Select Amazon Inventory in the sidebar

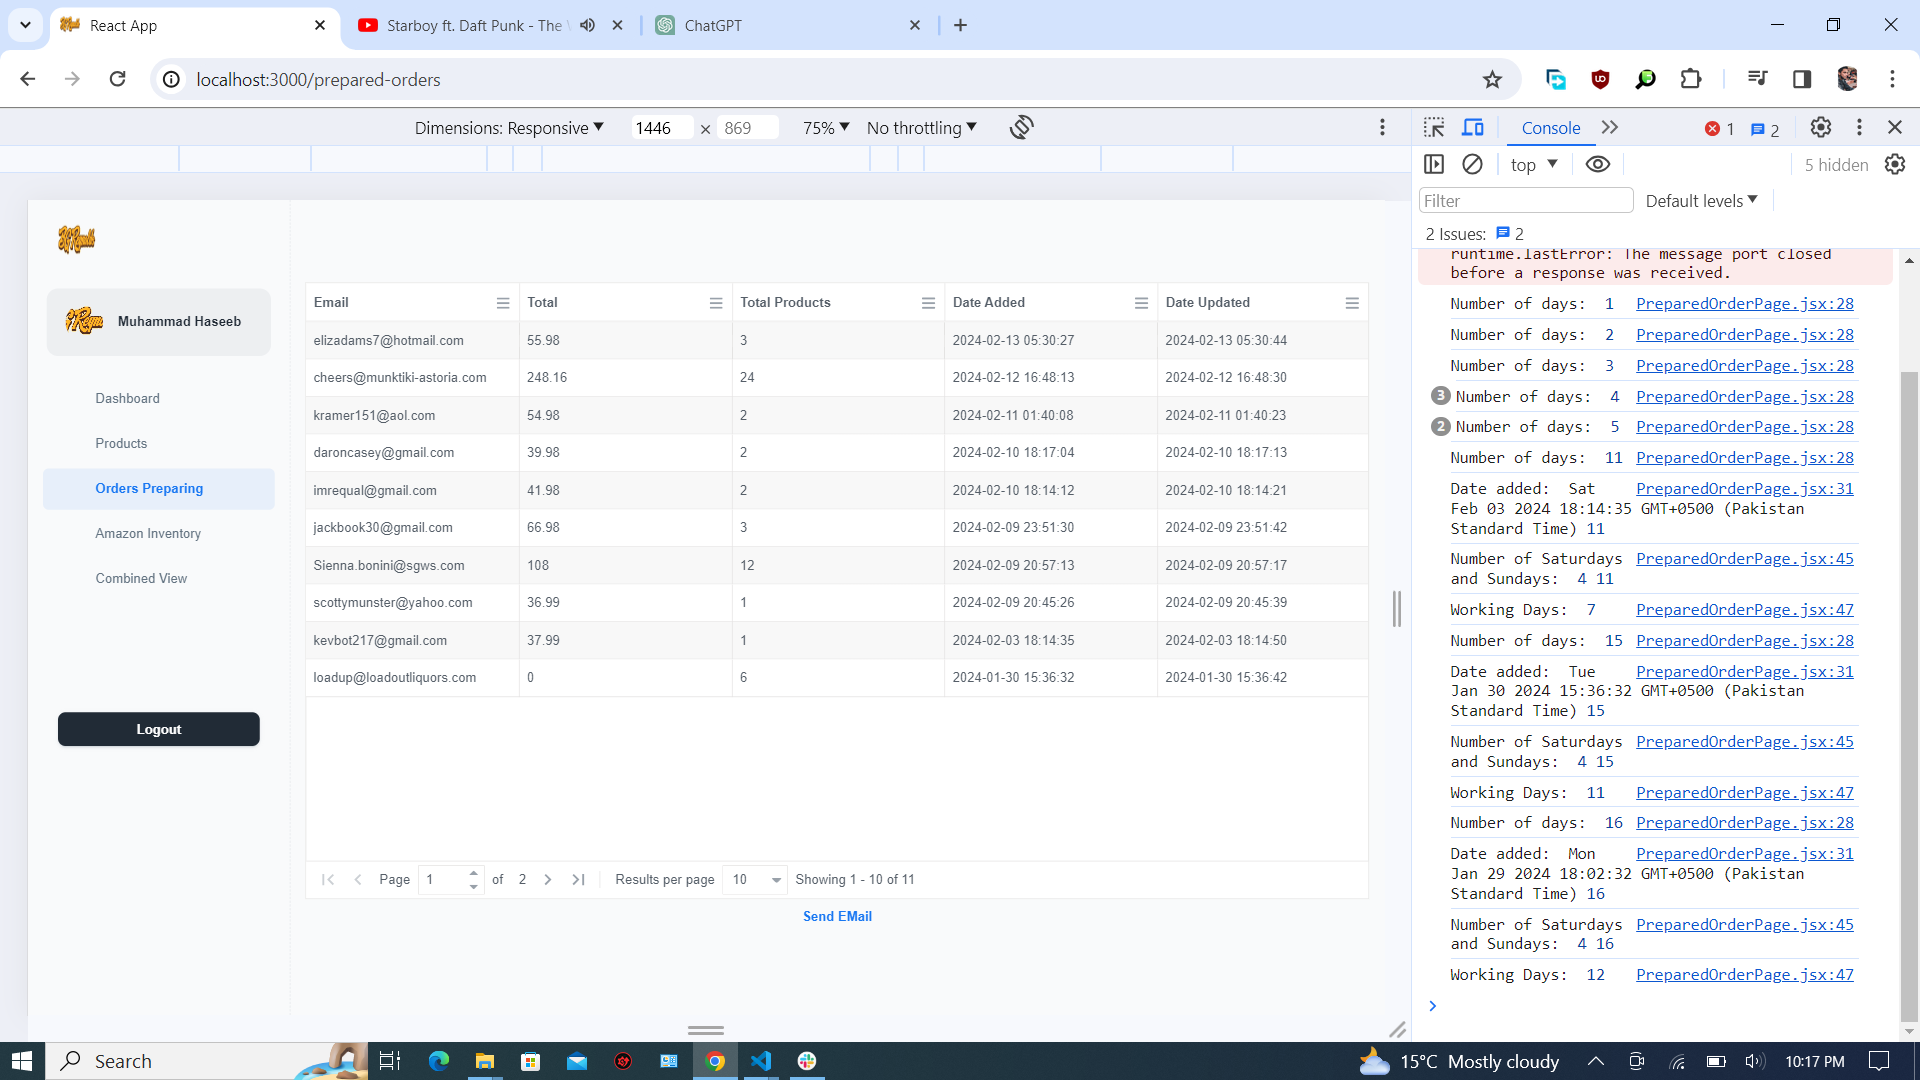(x=148, y=533)
